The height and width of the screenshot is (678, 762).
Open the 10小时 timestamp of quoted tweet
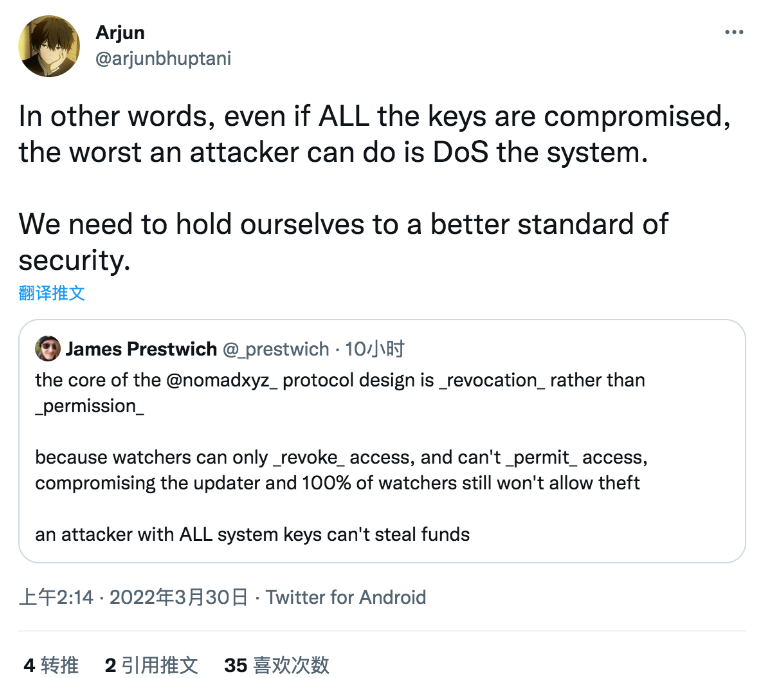click(x=374, y=349)
